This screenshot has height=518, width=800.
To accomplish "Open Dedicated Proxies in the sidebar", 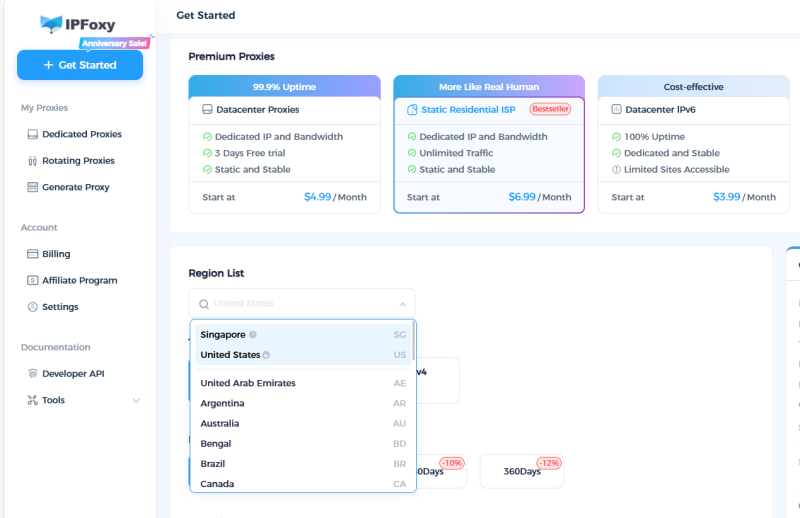I will click(82, 134).
